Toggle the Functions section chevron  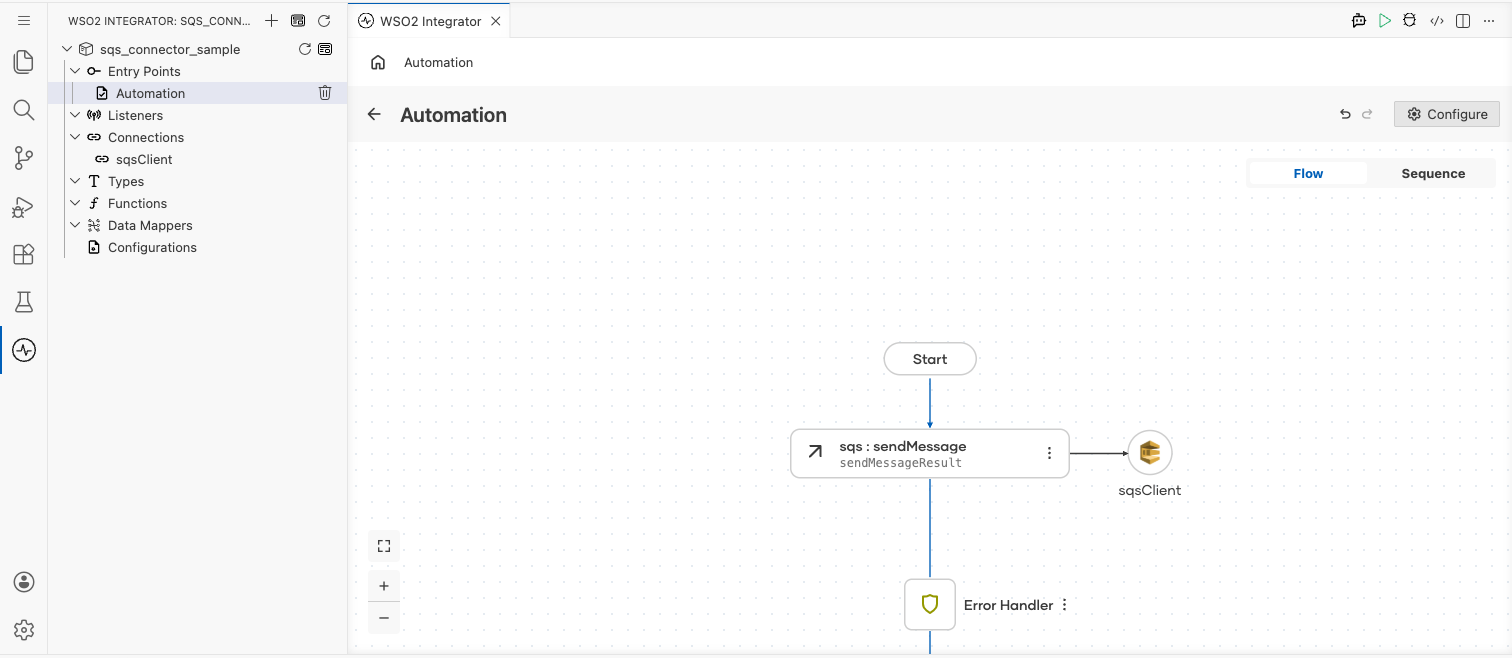tap(75, 203)
